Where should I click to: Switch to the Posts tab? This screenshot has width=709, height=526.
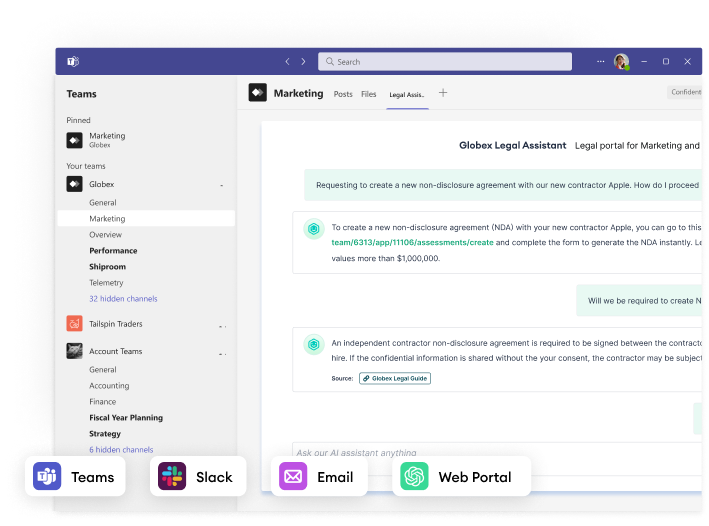[343, 94]
